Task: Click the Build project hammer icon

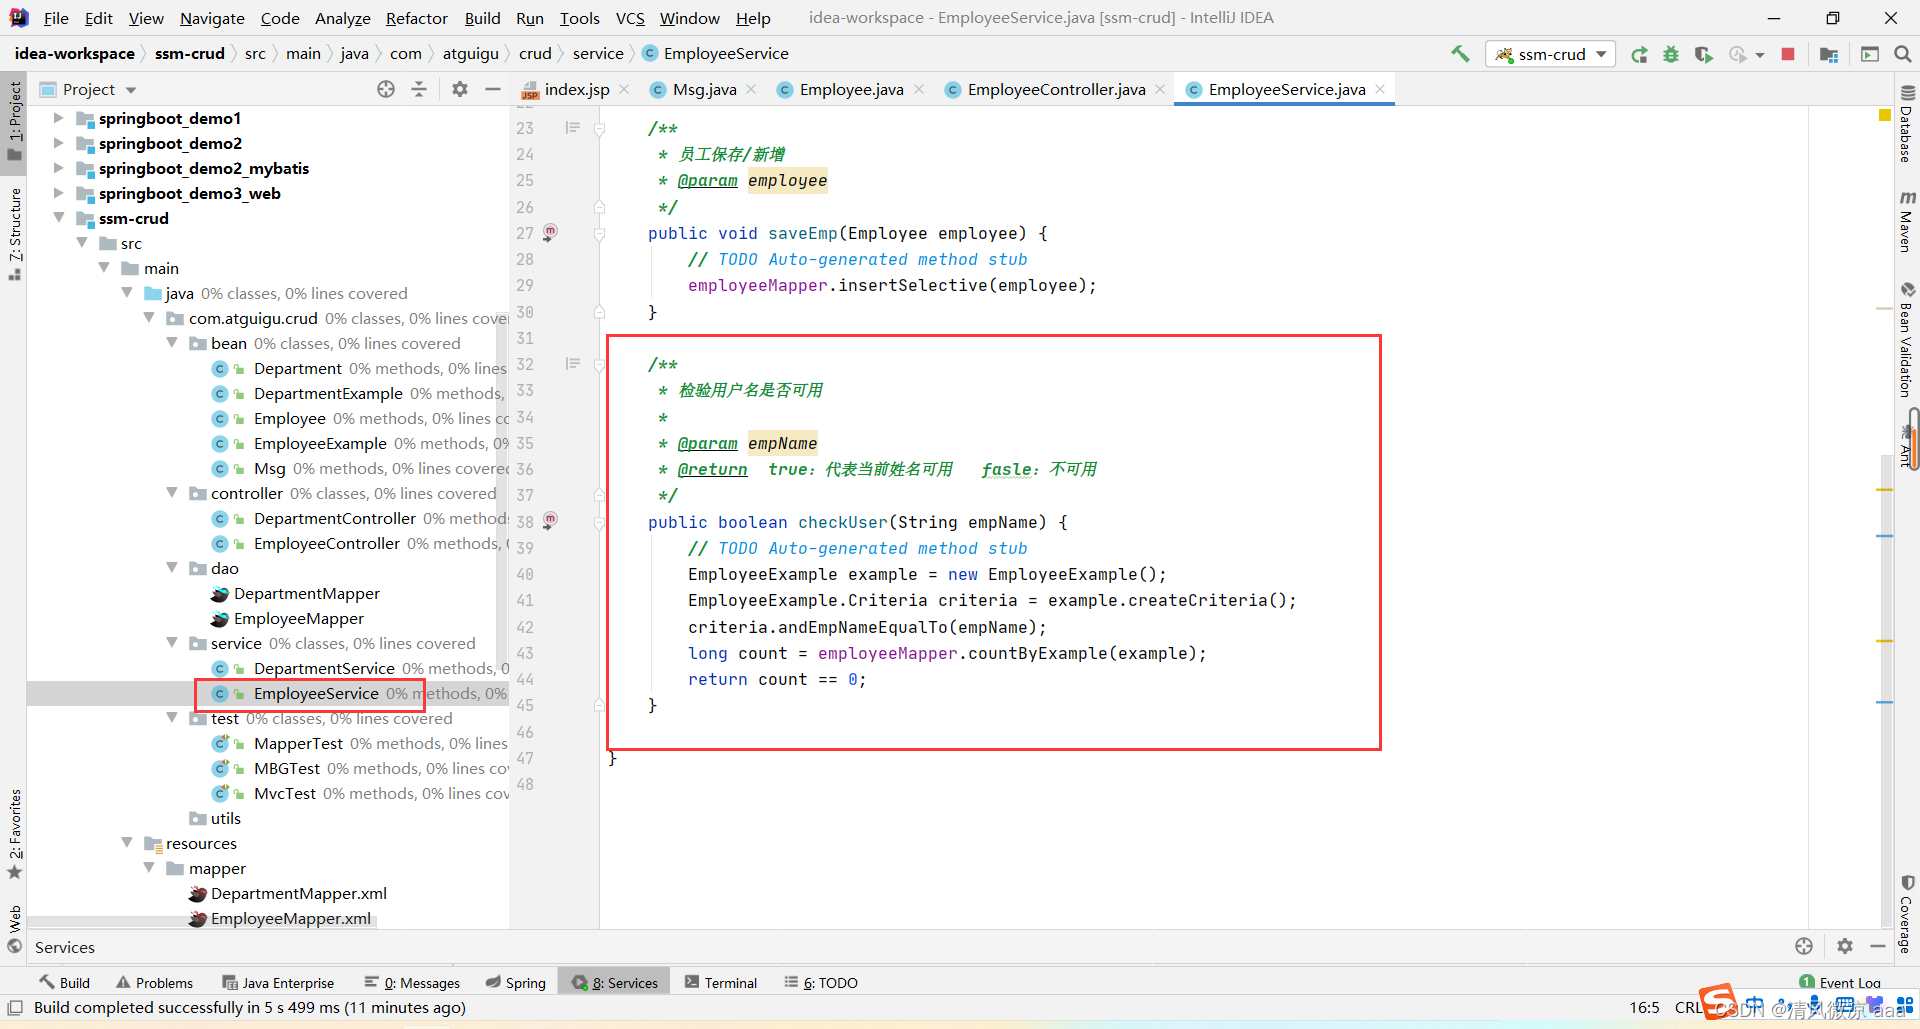Action: click(x=1460, y=54)
